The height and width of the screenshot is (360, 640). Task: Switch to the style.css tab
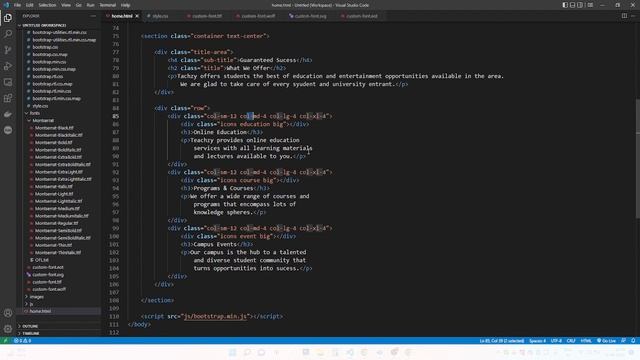(160, 16)
